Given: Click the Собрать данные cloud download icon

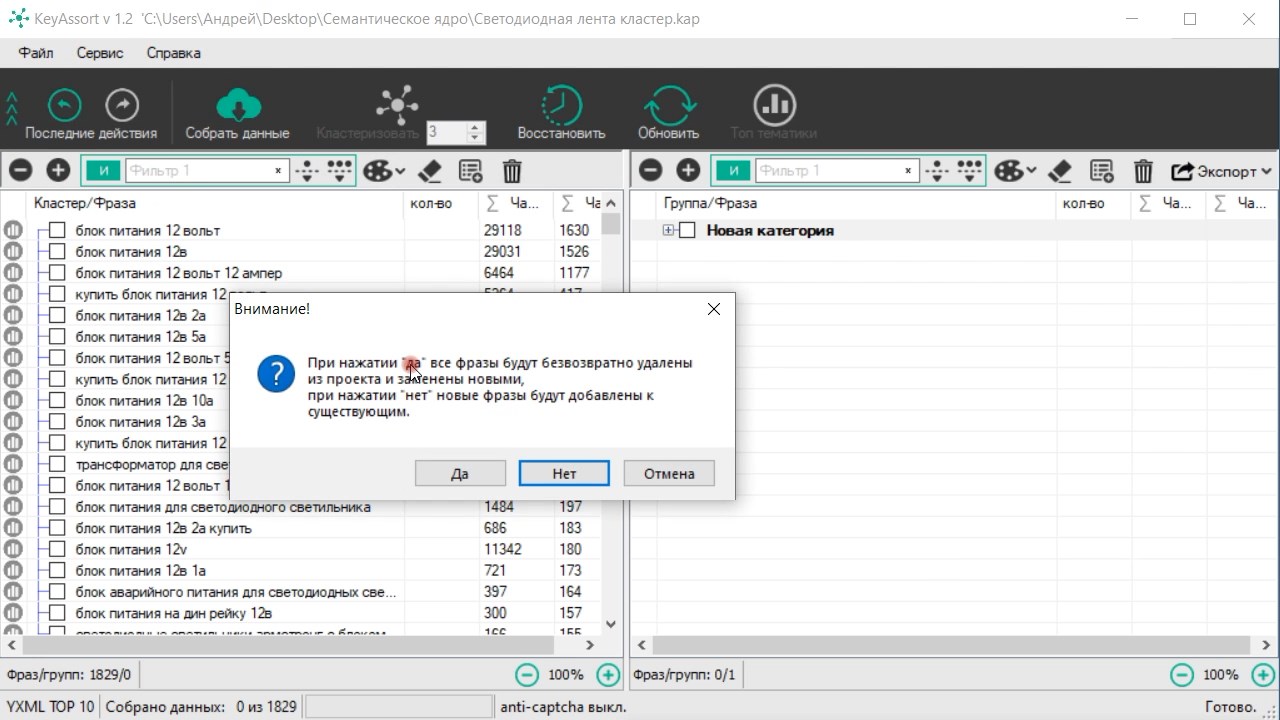Looking at the screenshot, I should coord(238,104).
